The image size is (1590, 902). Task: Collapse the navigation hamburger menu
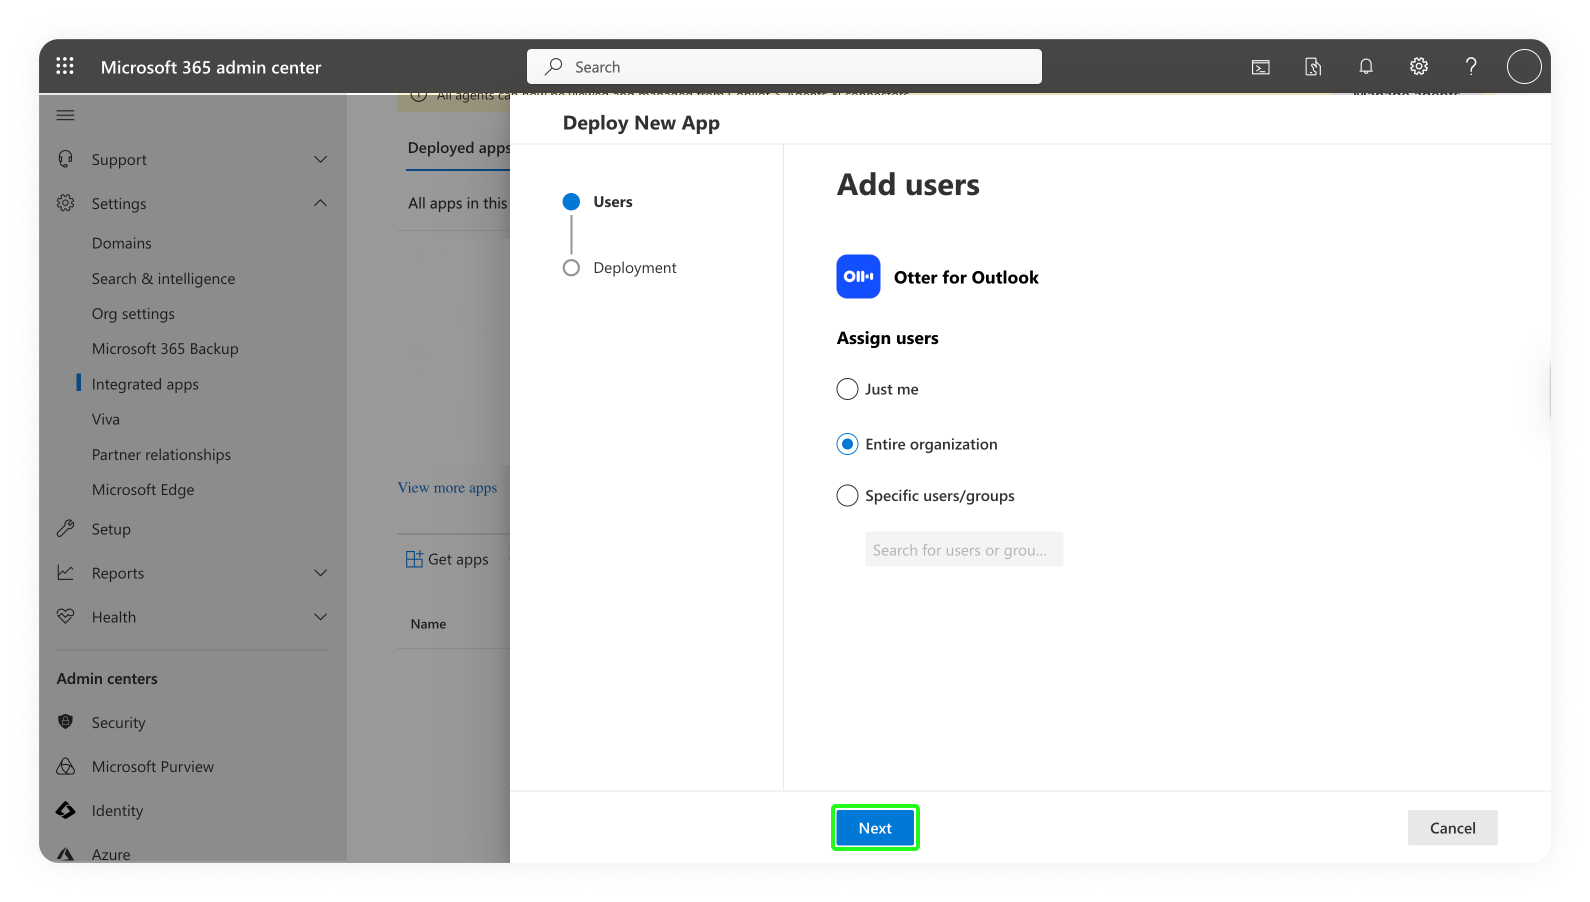click(66, 115)
